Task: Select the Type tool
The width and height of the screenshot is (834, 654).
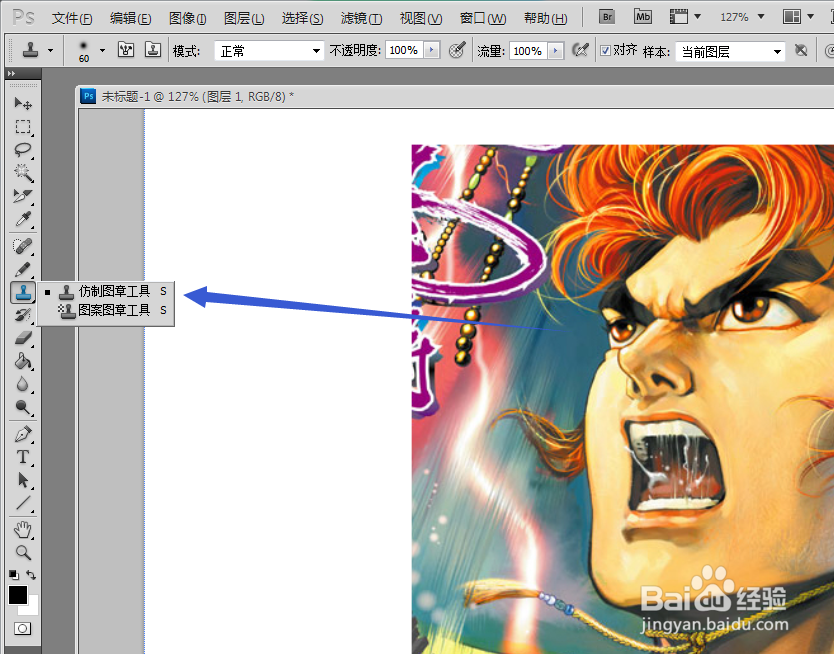Action: 23,457
